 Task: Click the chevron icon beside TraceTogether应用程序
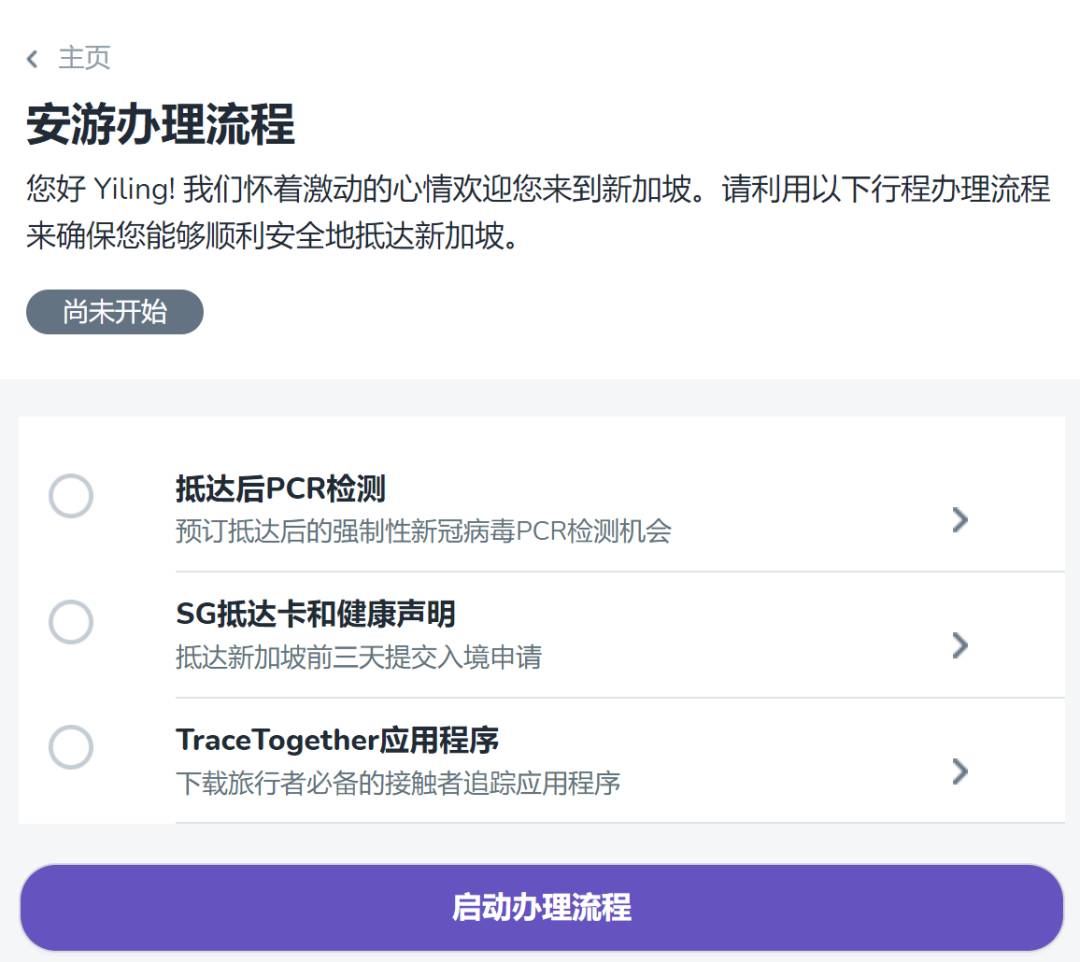[960, 772]
